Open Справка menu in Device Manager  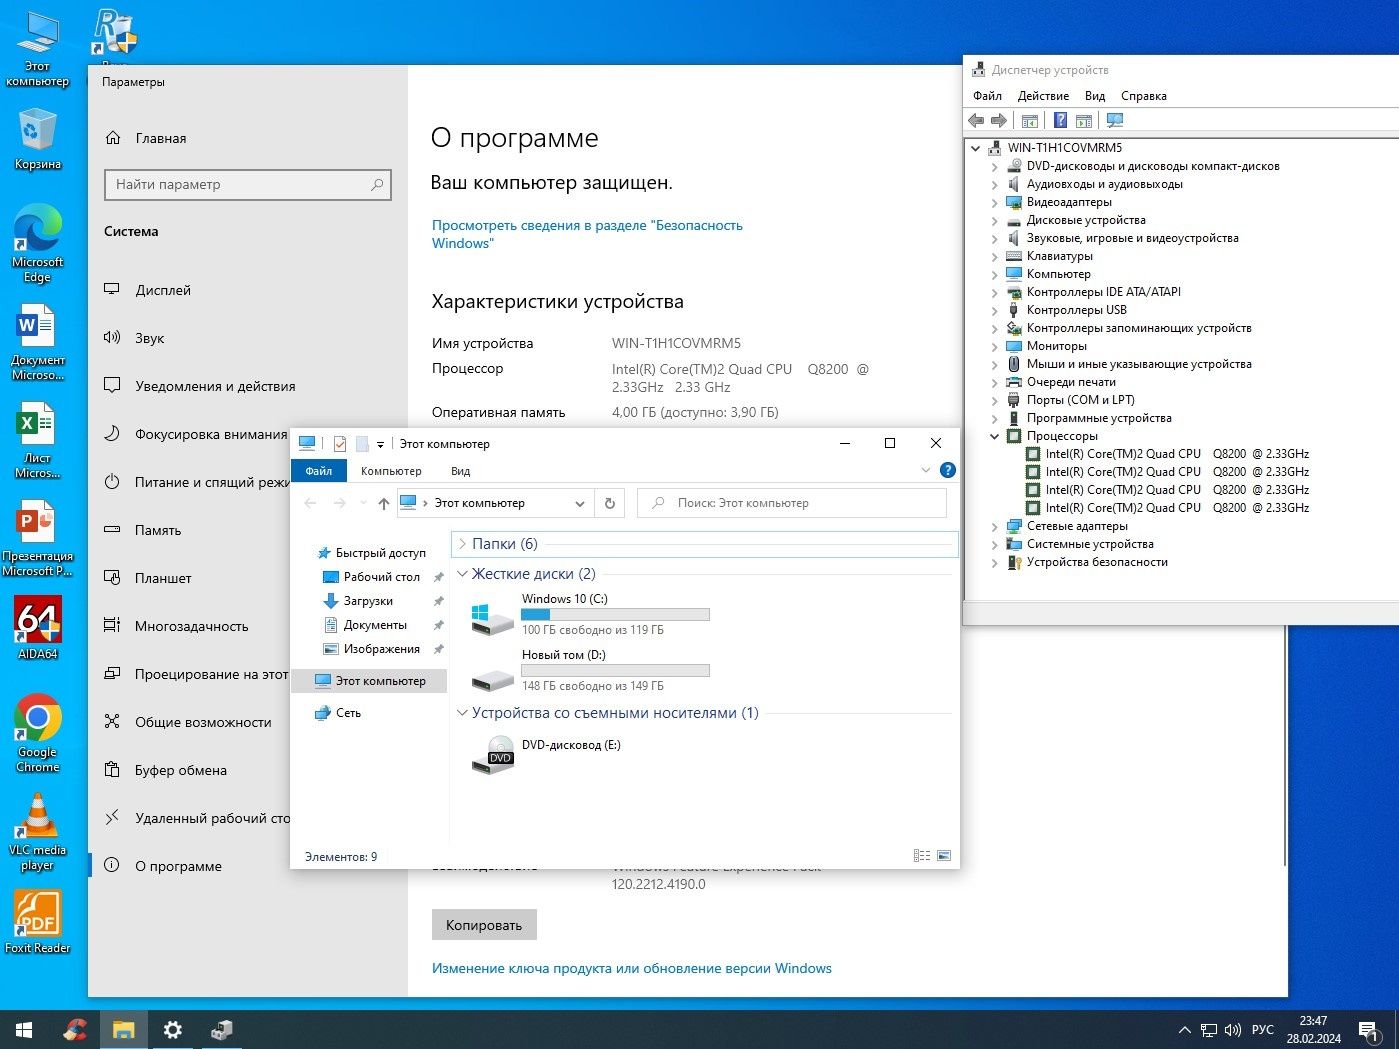(x=1144, y=96)
